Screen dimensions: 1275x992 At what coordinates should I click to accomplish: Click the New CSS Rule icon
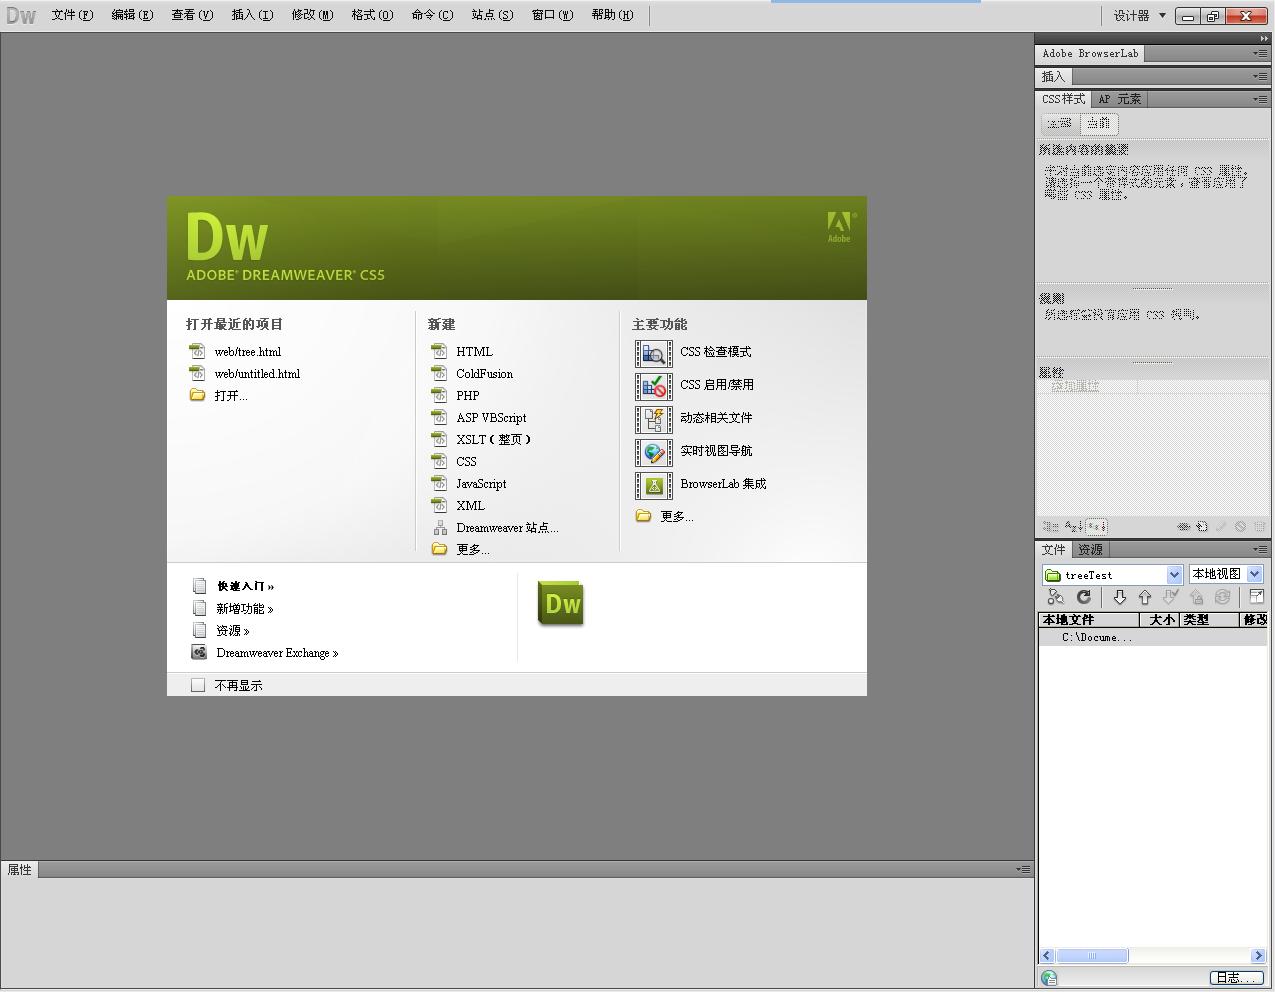(1201, 526)
